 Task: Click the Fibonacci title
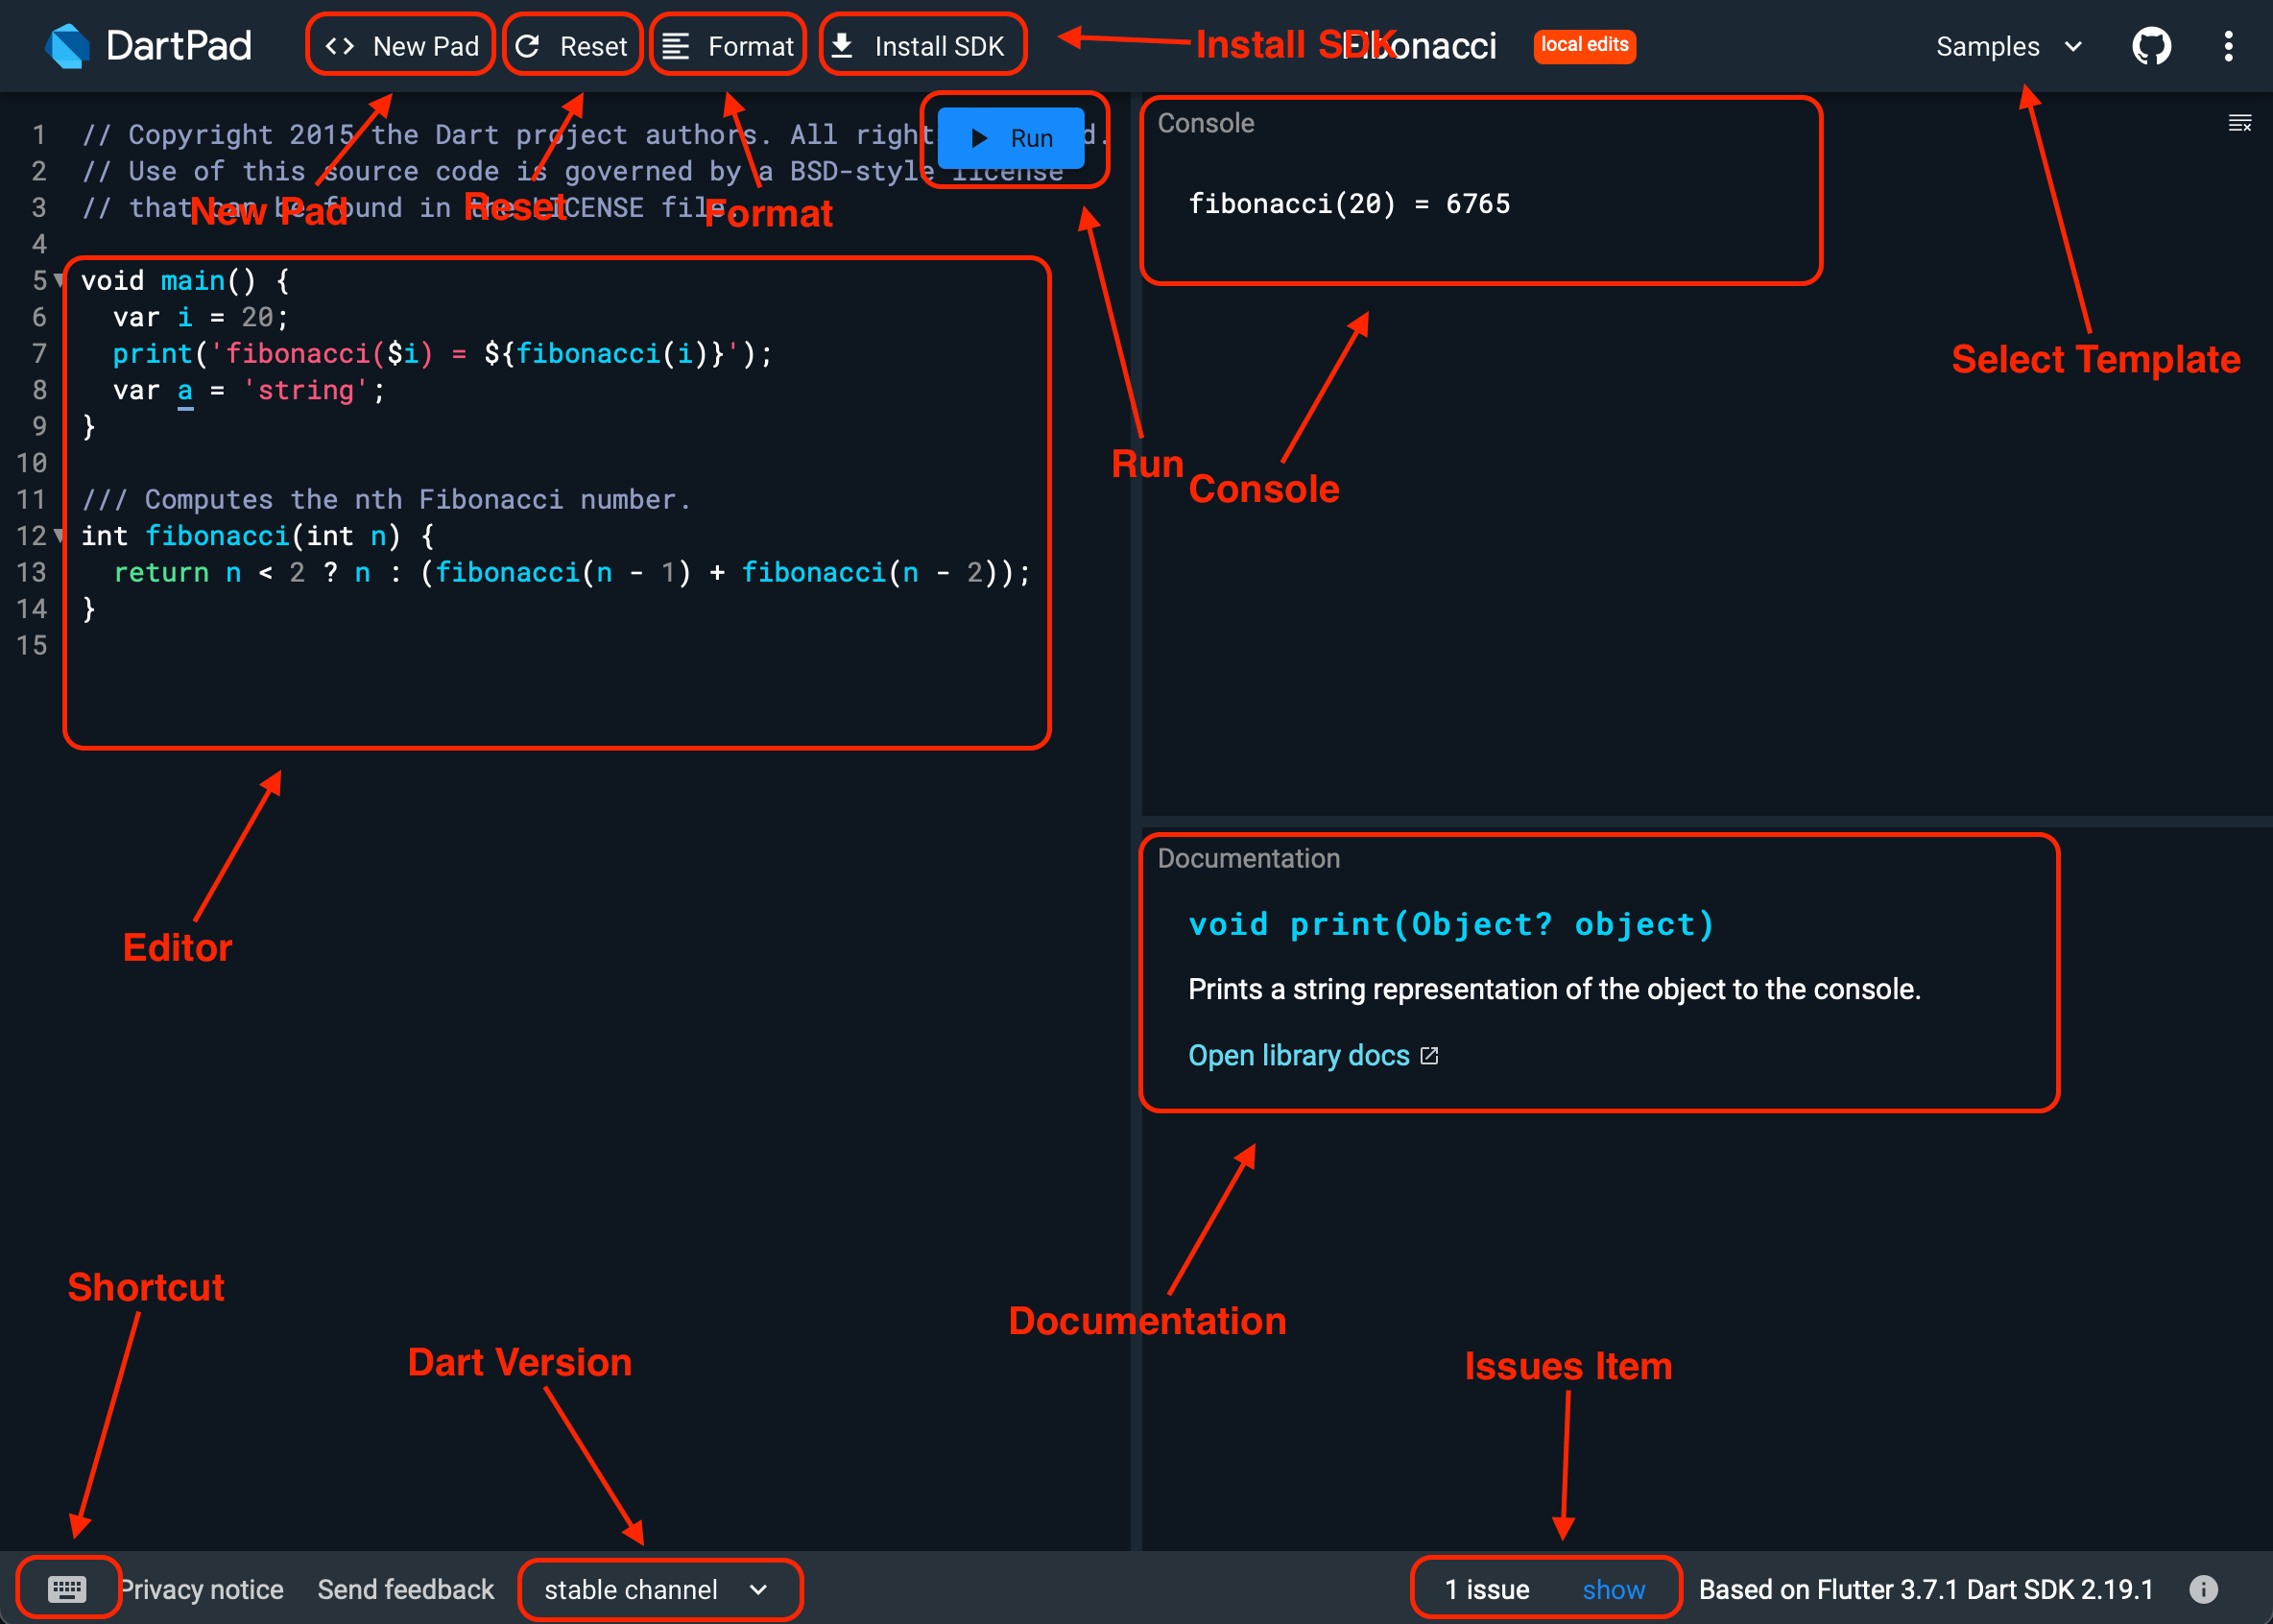[1422, 45]
